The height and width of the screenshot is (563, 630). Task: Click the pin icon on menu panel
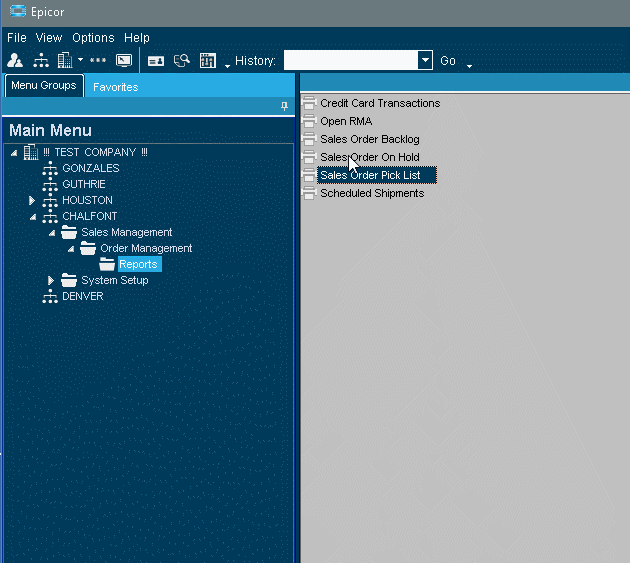(x=284, y=106)
